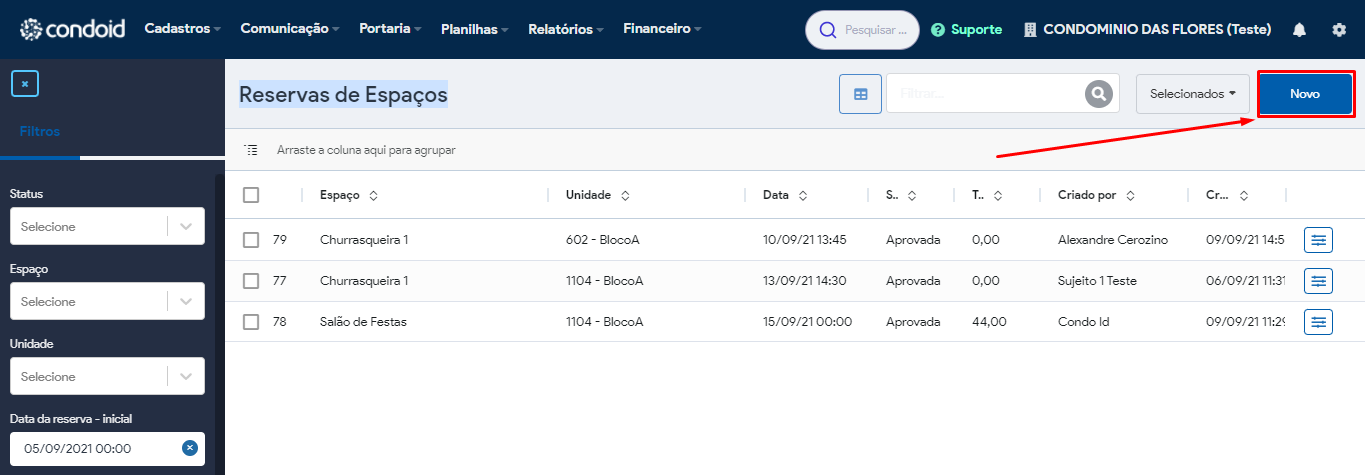1365x475 pixels.
Task: Open actions icon for reservation 77
Action: pyautogui.click(x=1318, y=281)
